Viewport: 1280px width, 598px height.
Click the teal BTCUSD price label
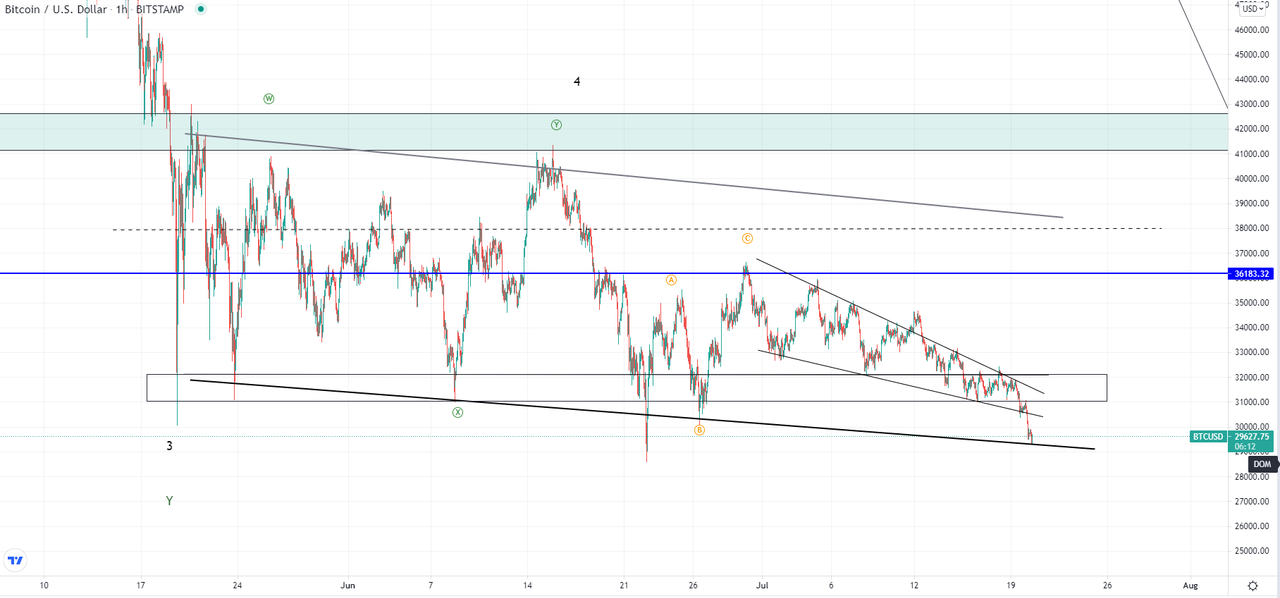pos(1206,437)
